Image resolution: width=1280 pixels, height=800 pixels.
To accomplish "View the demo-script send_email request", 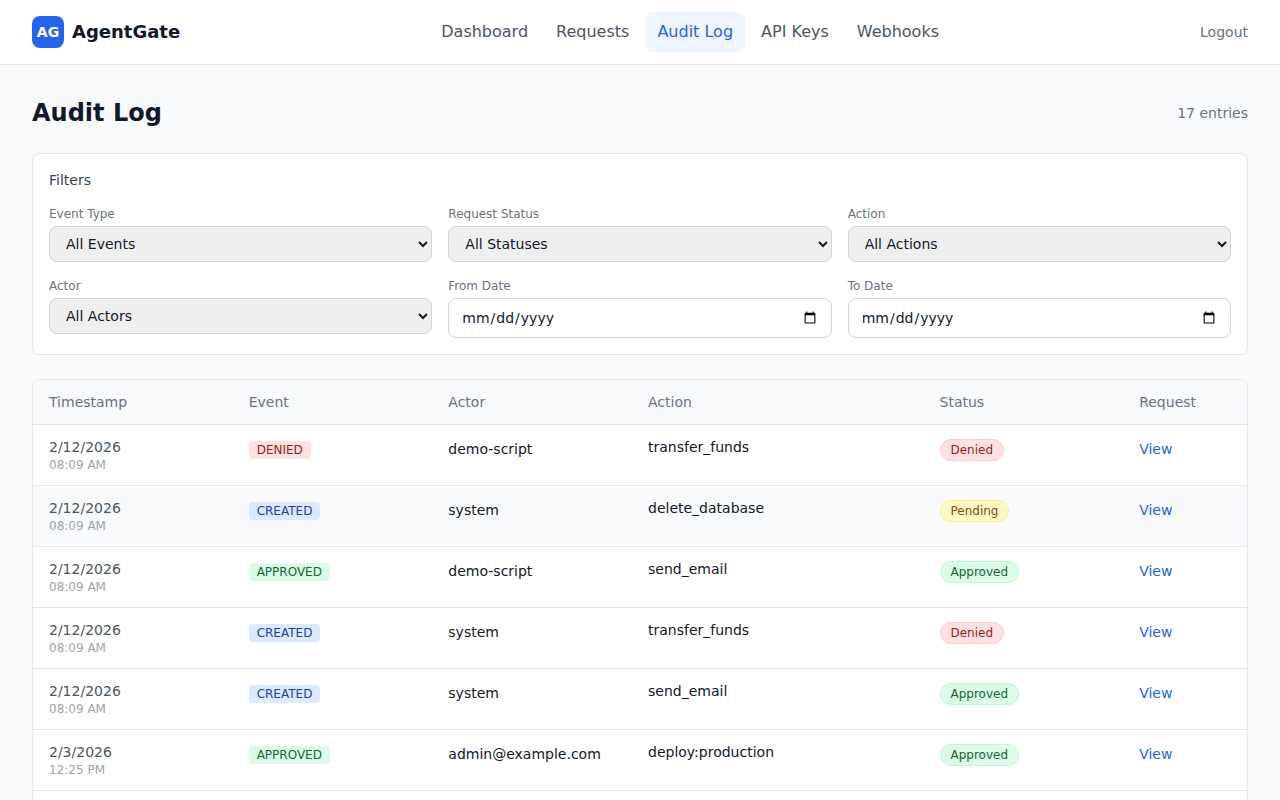I will [x=1155, y=571].
